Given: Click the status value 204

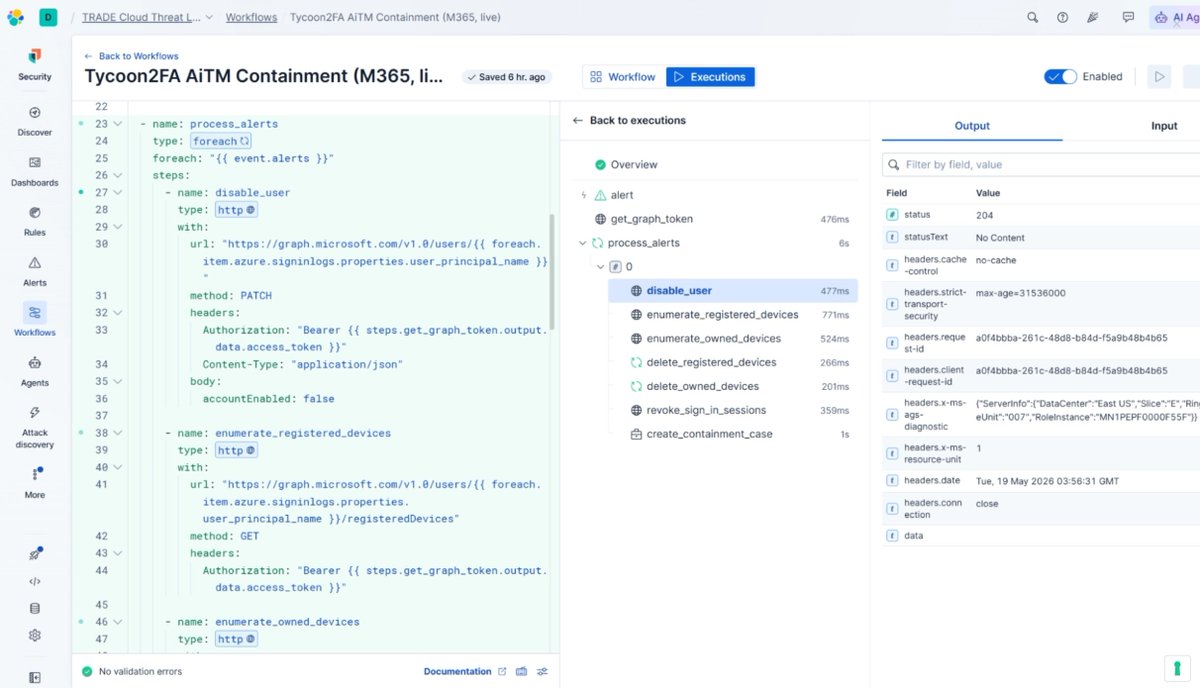Looking at the screenshot, I should pyautogui.click(x=984, y=215).
